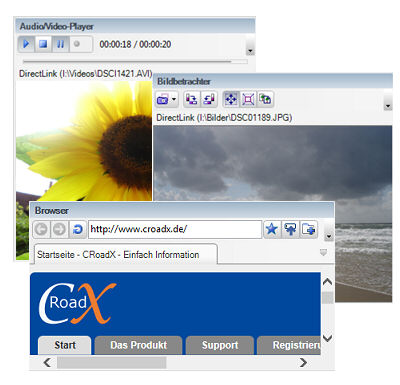Click the first rotate image icon in Bildbetrachter
The image size is (400, 385).
point(191,99)
